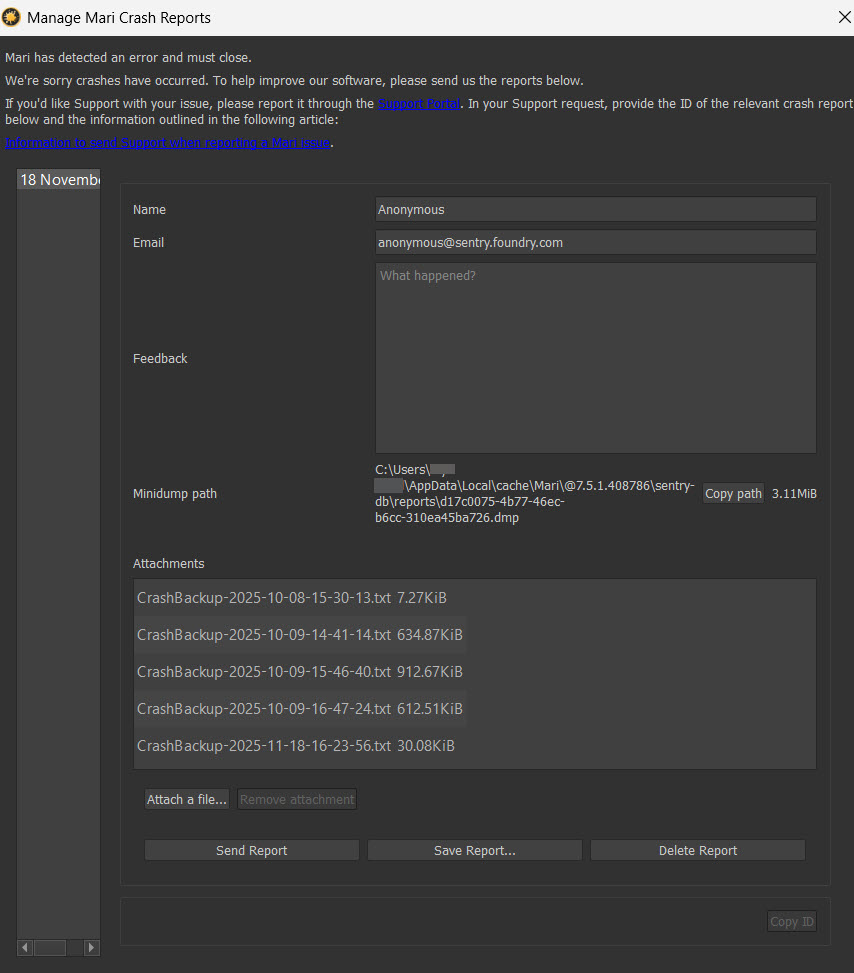The image size is (854, 973).
Task: Open the Support Portal link
Action: pyautogui.click(x=419, y=104)
